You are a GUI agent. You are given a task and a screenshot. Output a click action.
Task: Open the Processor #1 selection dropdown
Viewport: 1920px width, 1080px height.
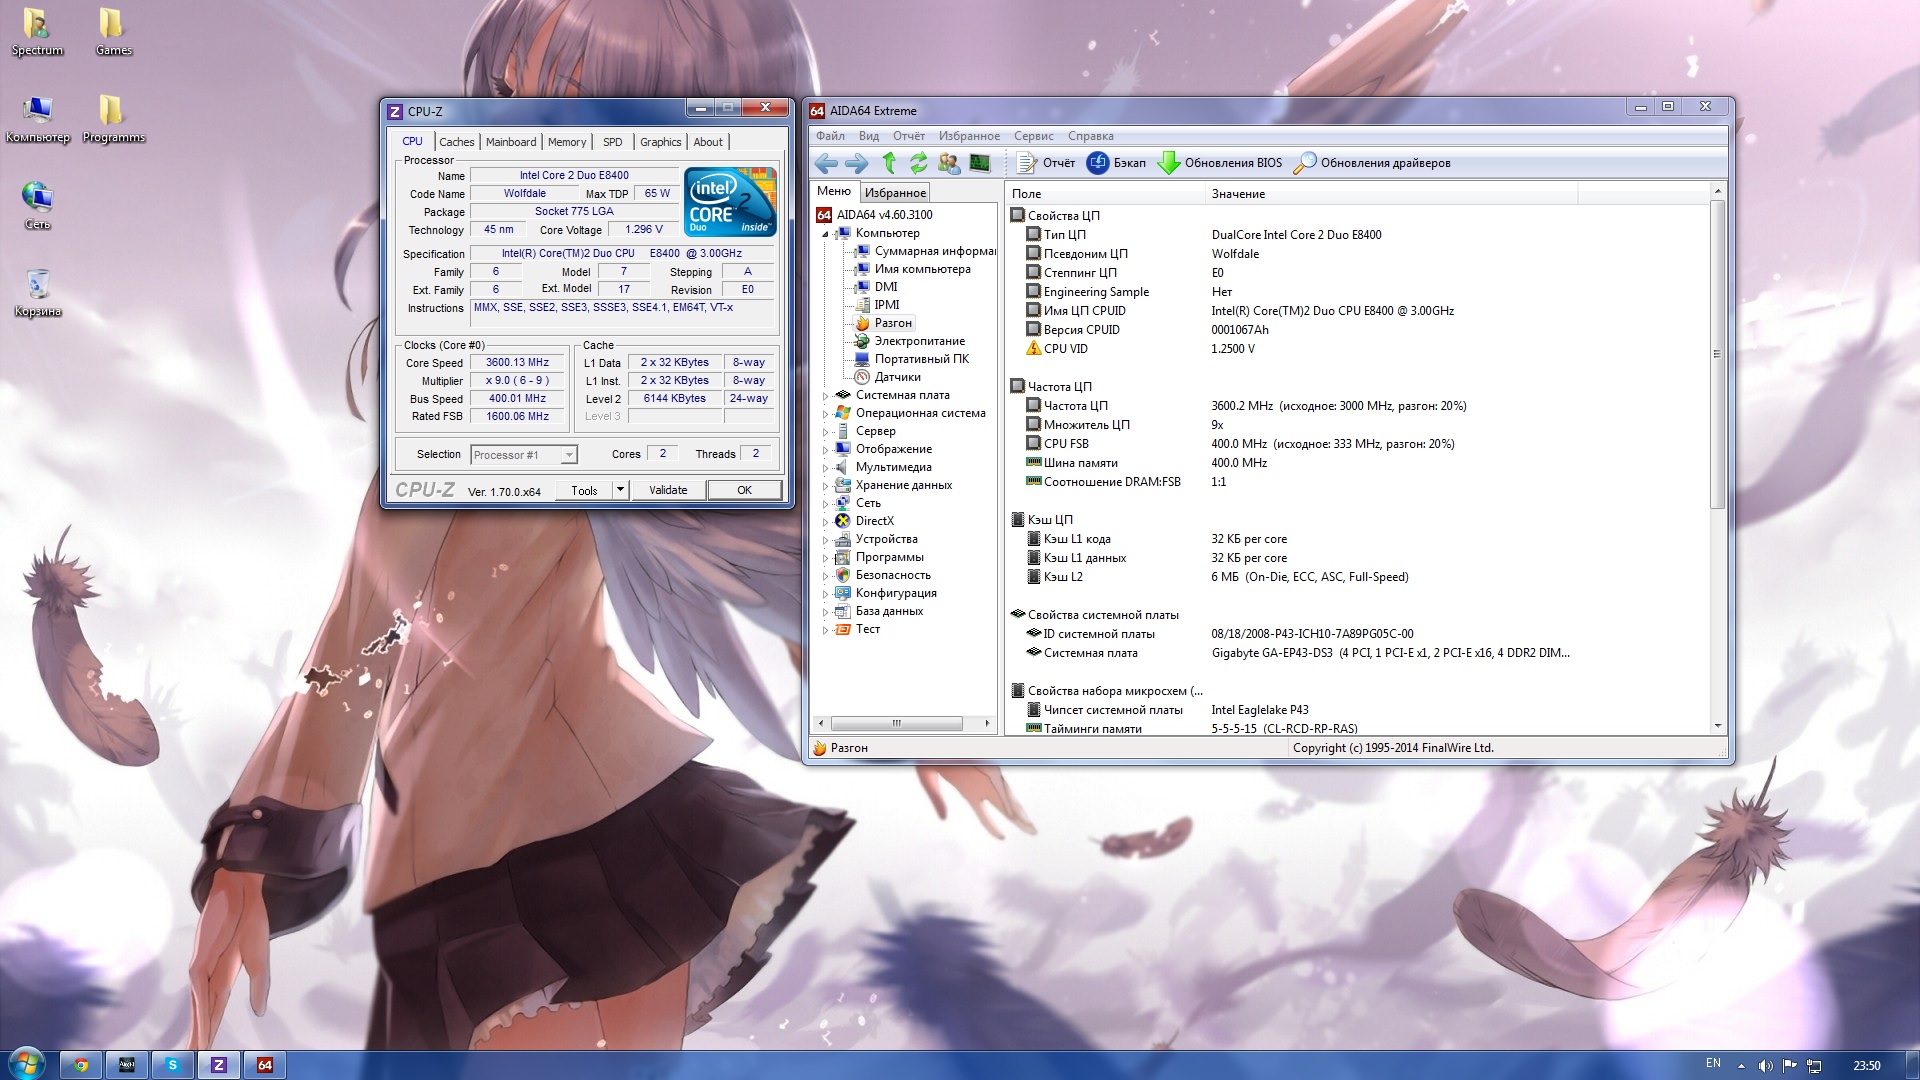(x=569, y=455)
